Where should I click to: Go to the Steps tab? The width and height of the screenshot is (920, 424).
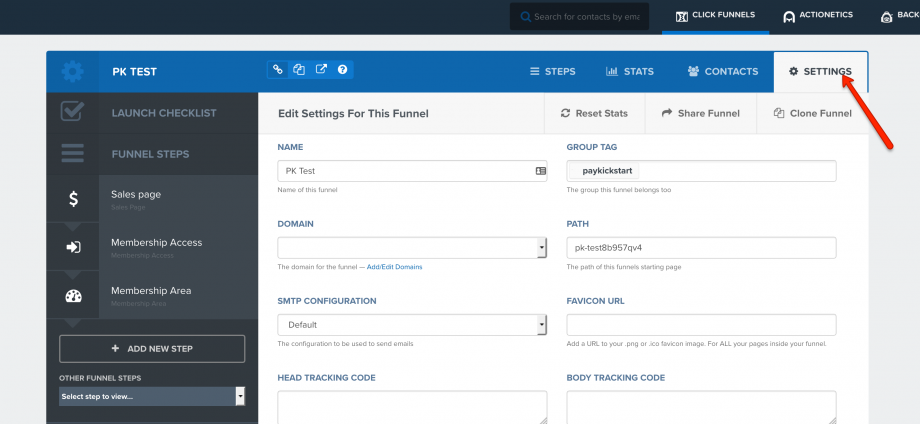click(x=552, y=72)
